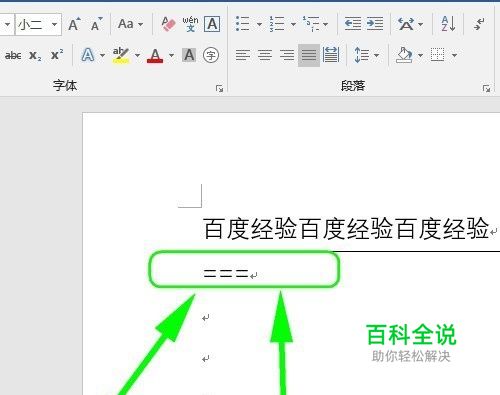
Task: Click the empty paragraph mark below the === line
Action: coord(206,318)
